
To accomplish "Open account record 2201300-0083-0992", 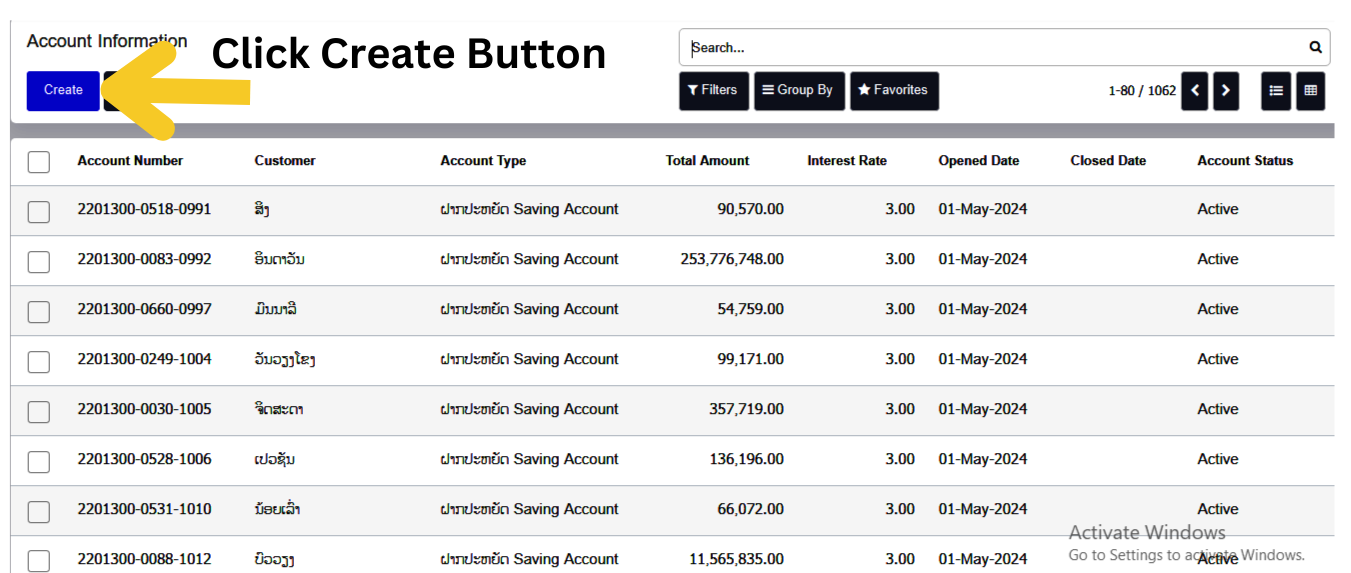I will [144, 259].
